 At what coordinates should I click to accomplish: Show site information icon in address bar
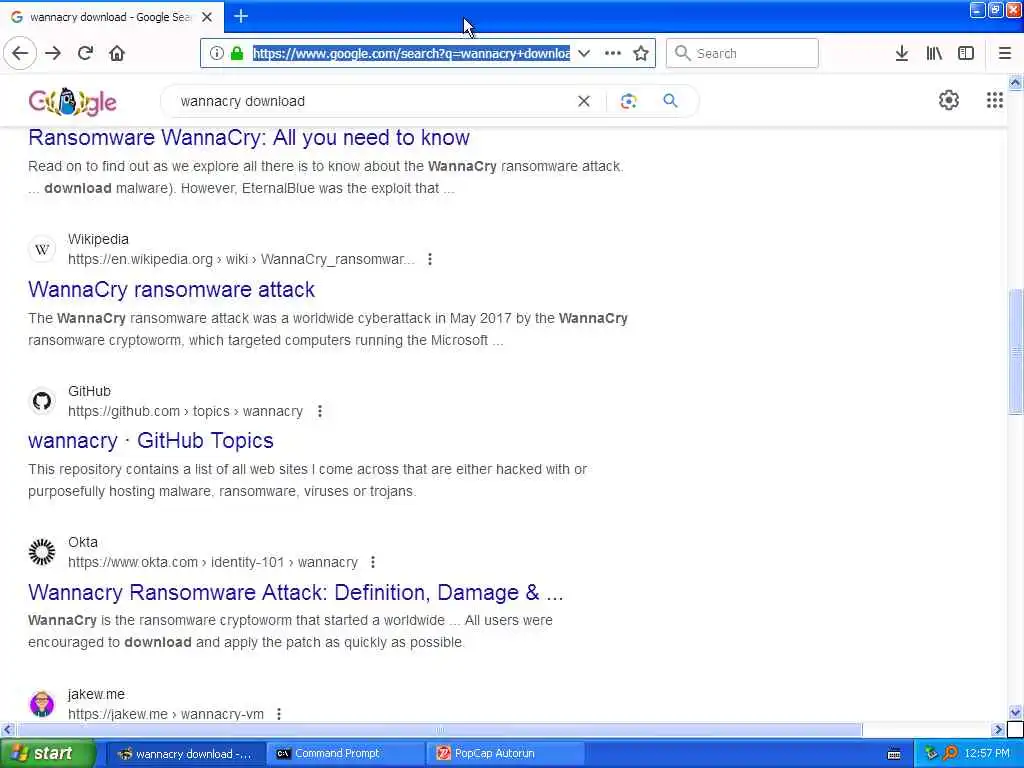[217, 53]
